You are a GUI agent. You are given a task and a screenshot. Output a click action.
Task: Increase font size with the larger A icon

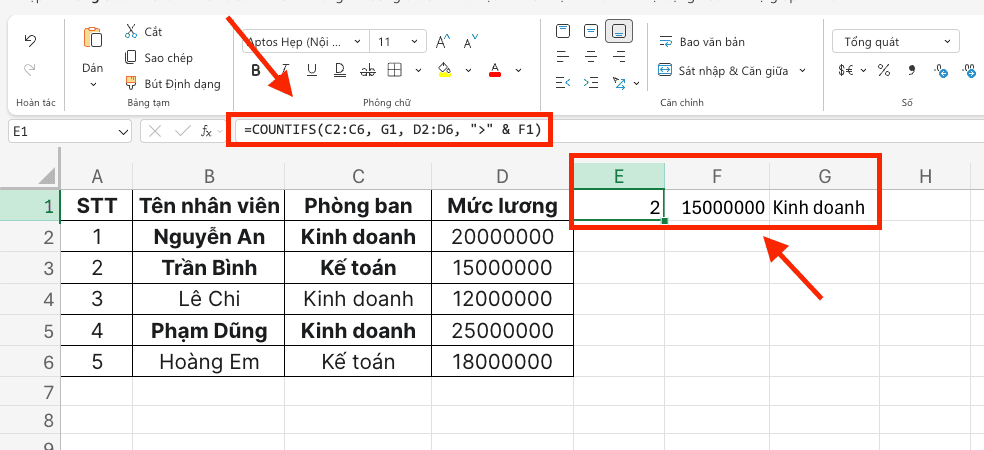[x=443, y=42]
